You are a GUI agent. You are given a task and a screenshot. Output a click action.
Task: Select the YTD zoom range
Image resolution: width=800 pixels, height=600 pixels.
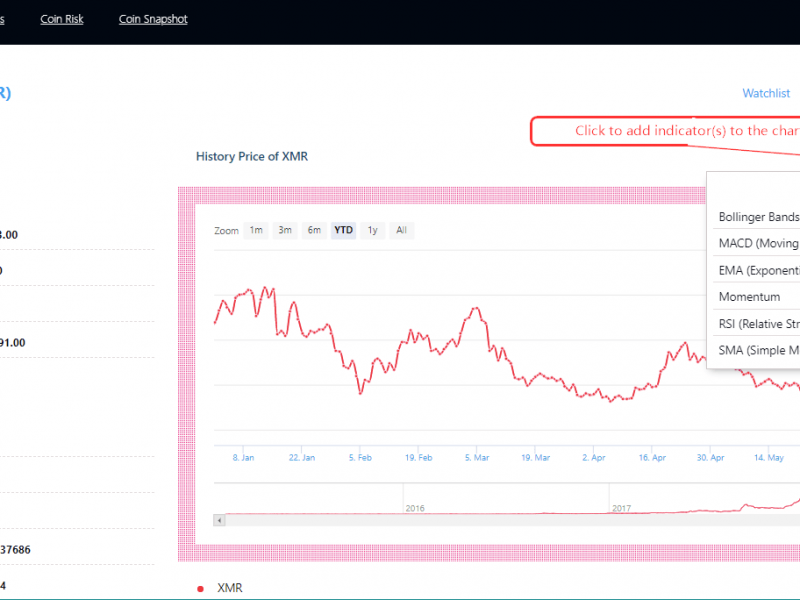tap(343, 230)
